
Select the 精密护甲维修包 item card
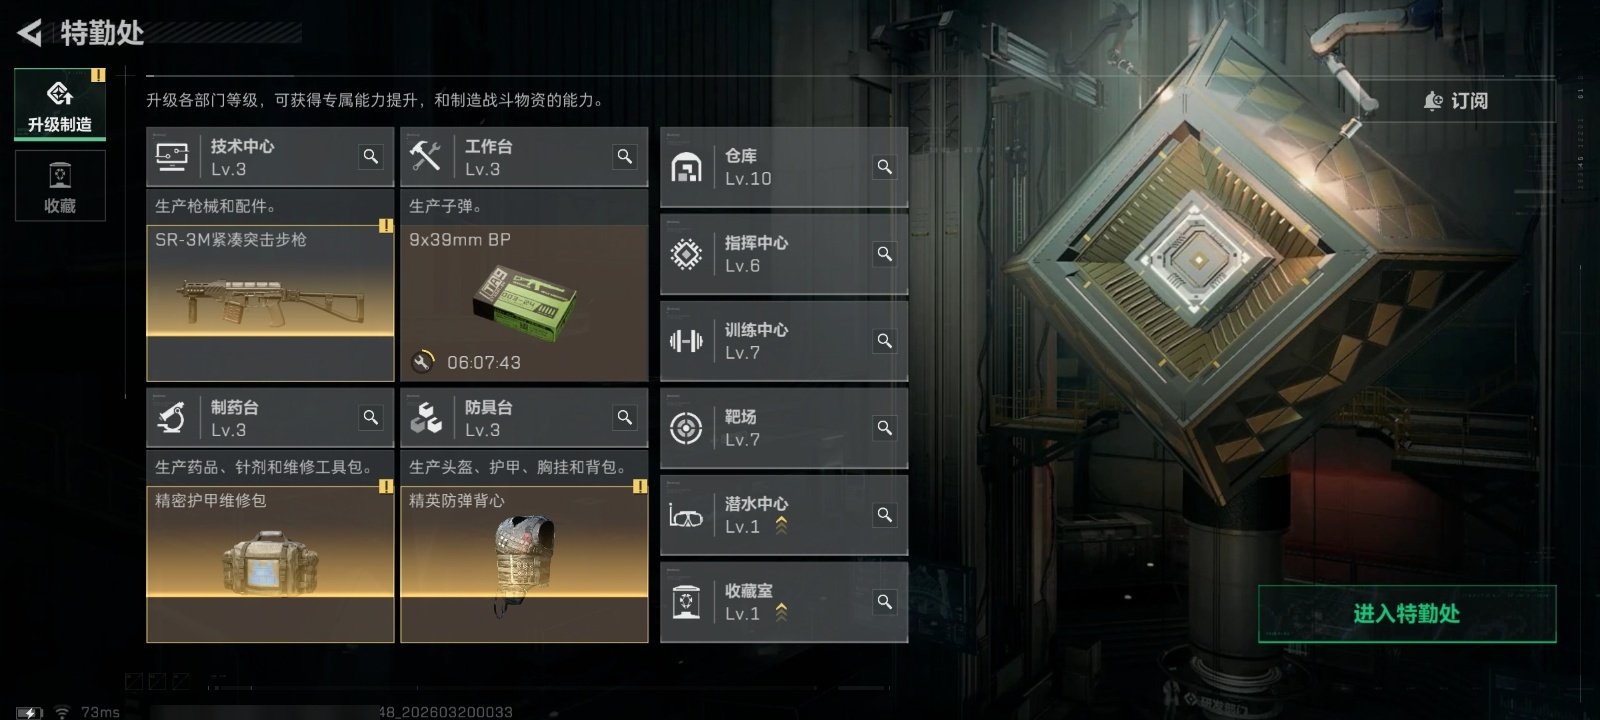[x=270, y=564]
